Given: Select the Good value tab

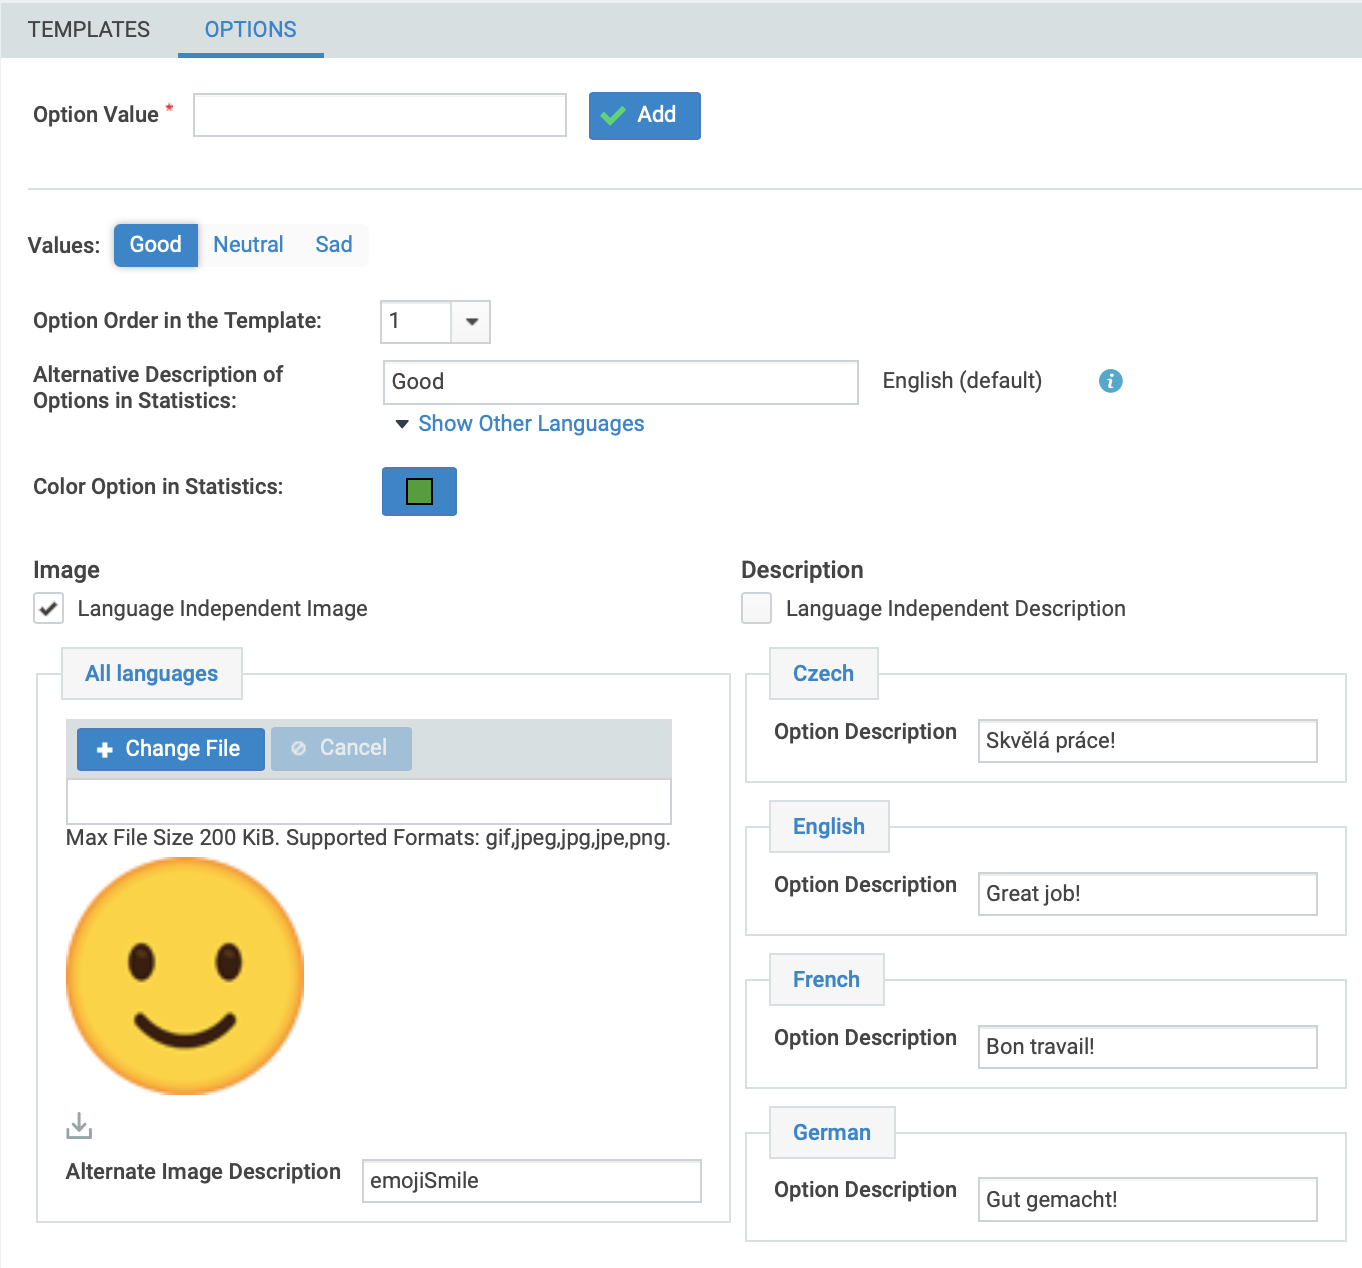Looking at the screenshot, I should pyautogui.click(x=156, y=245).
